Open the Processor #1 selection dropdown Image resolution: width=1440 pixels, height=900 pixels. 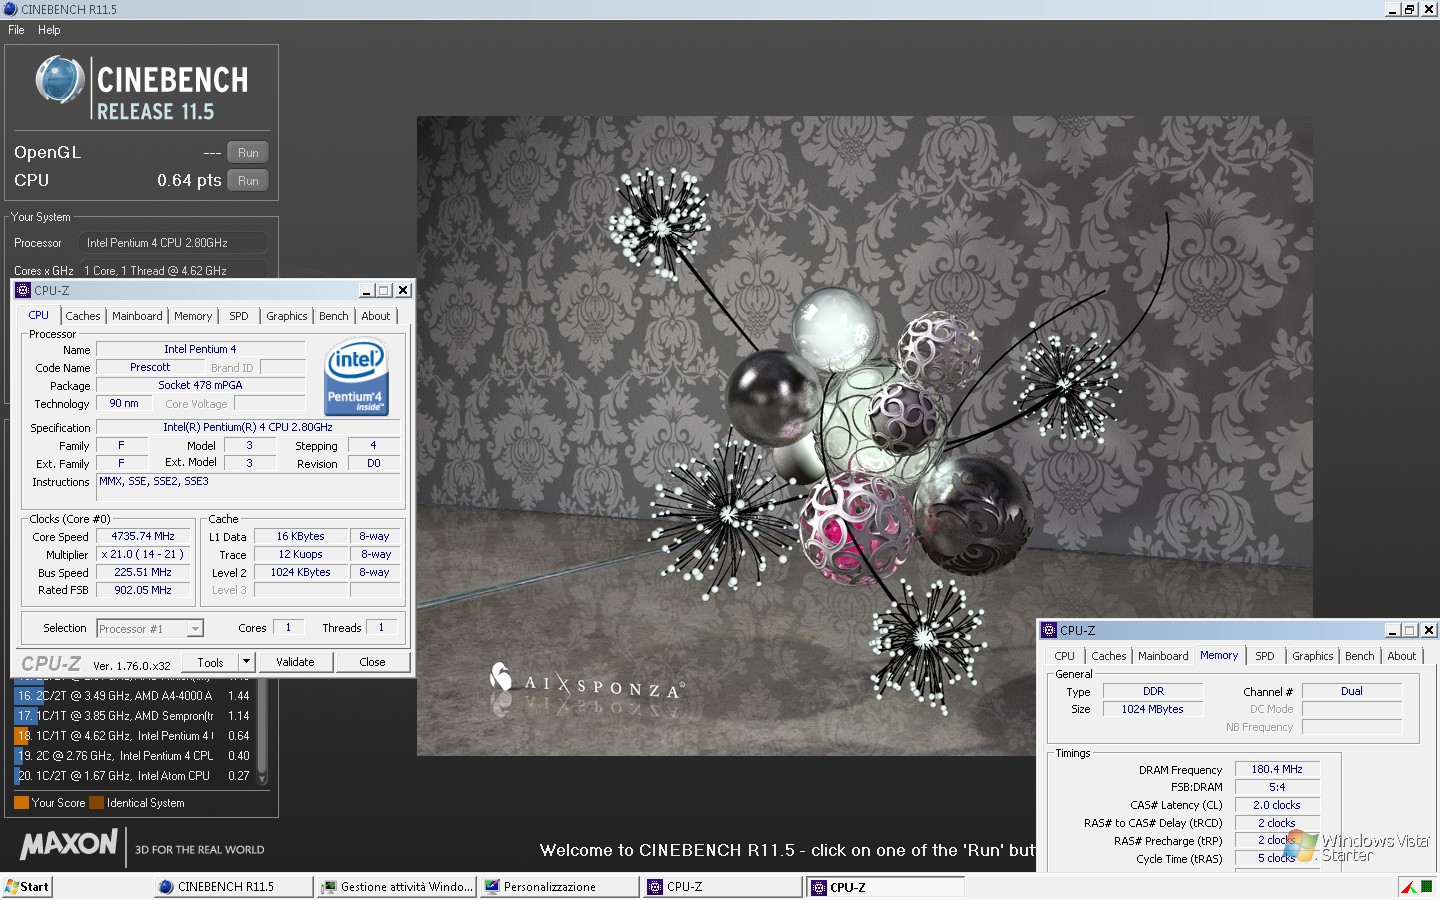tap(150, 629)
